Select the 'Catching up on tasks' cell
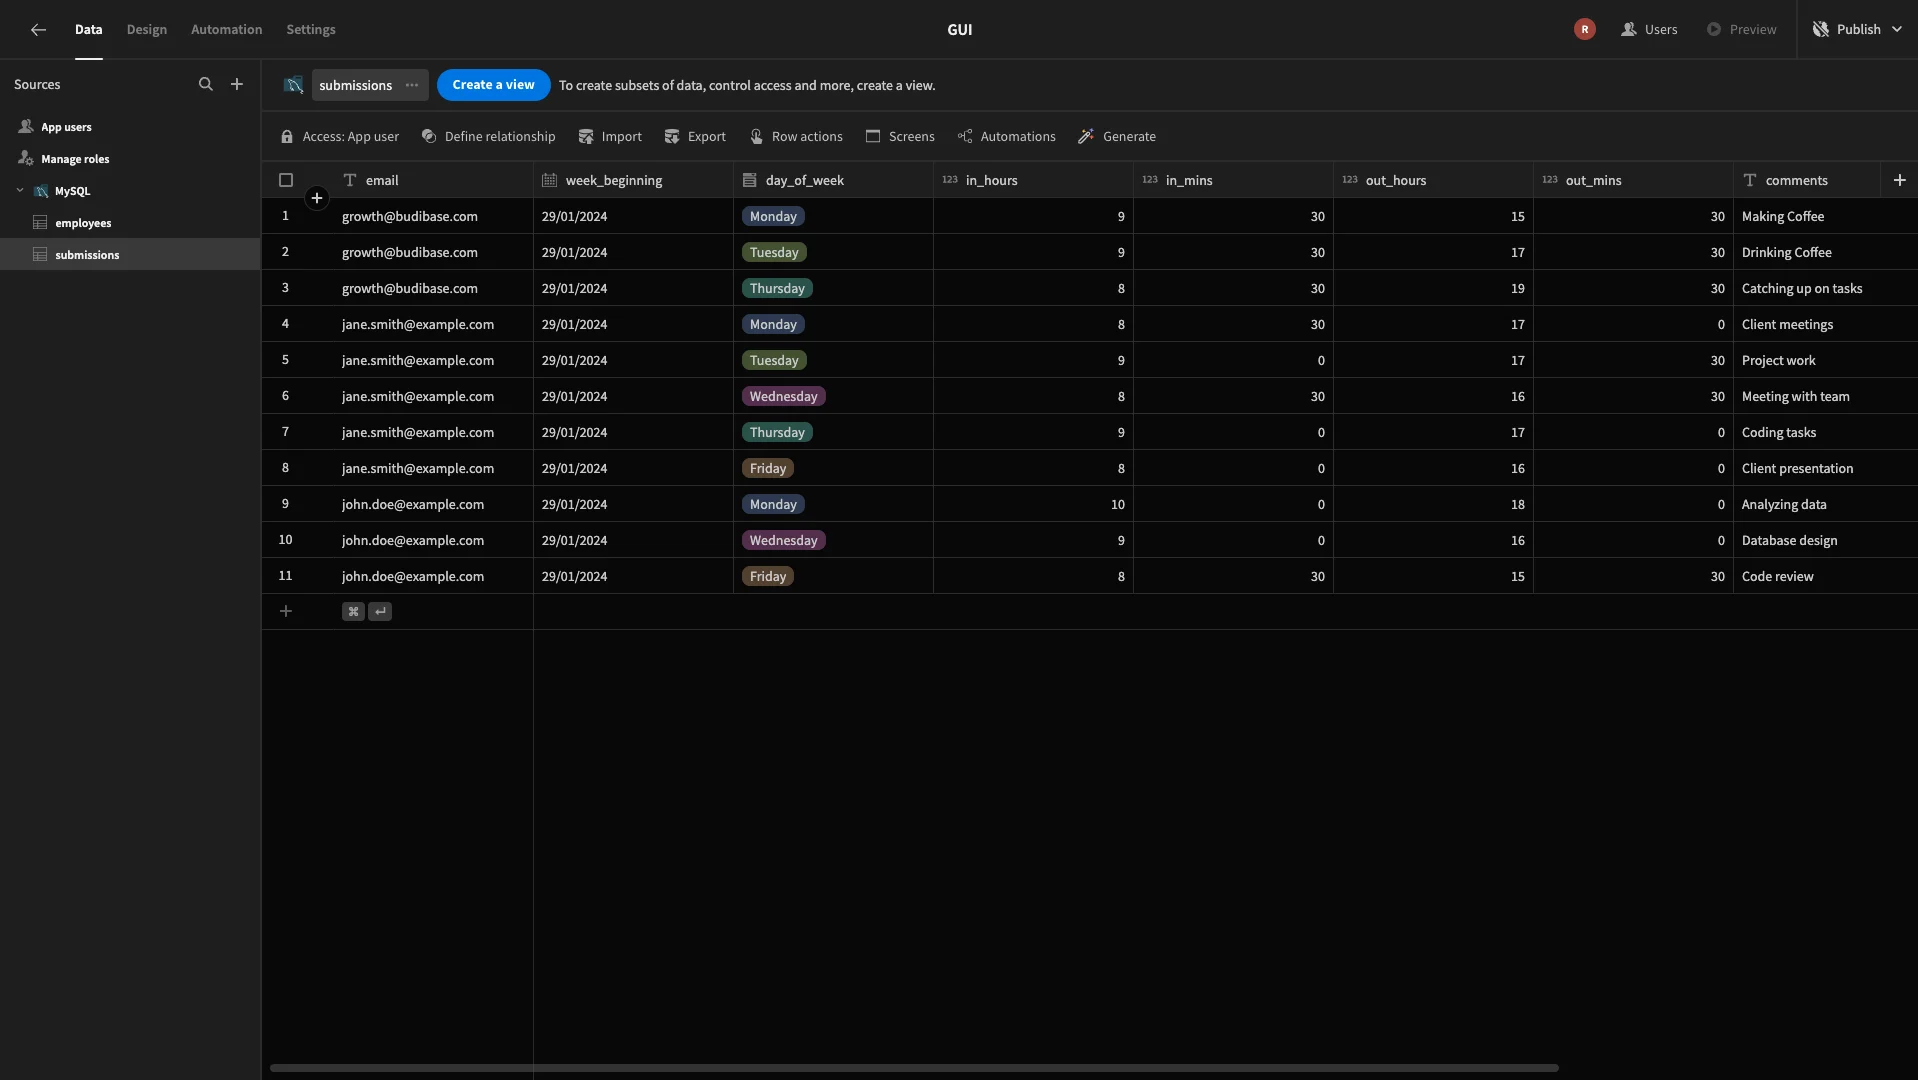 1825,288
